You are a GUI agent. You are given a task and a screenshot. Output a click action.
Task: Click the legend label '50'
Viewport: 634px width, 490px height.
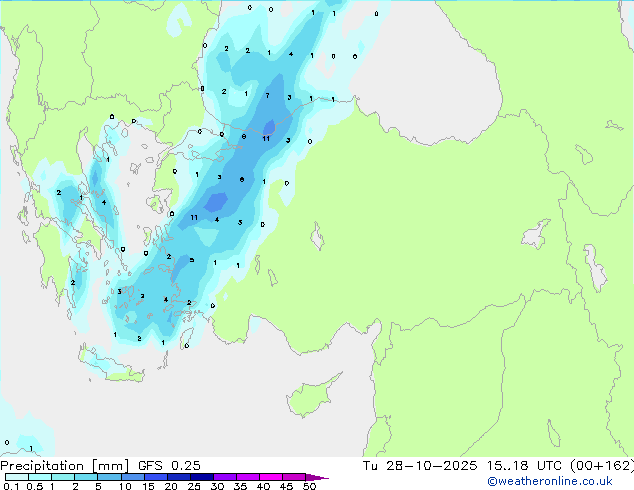tap(309, 486)
